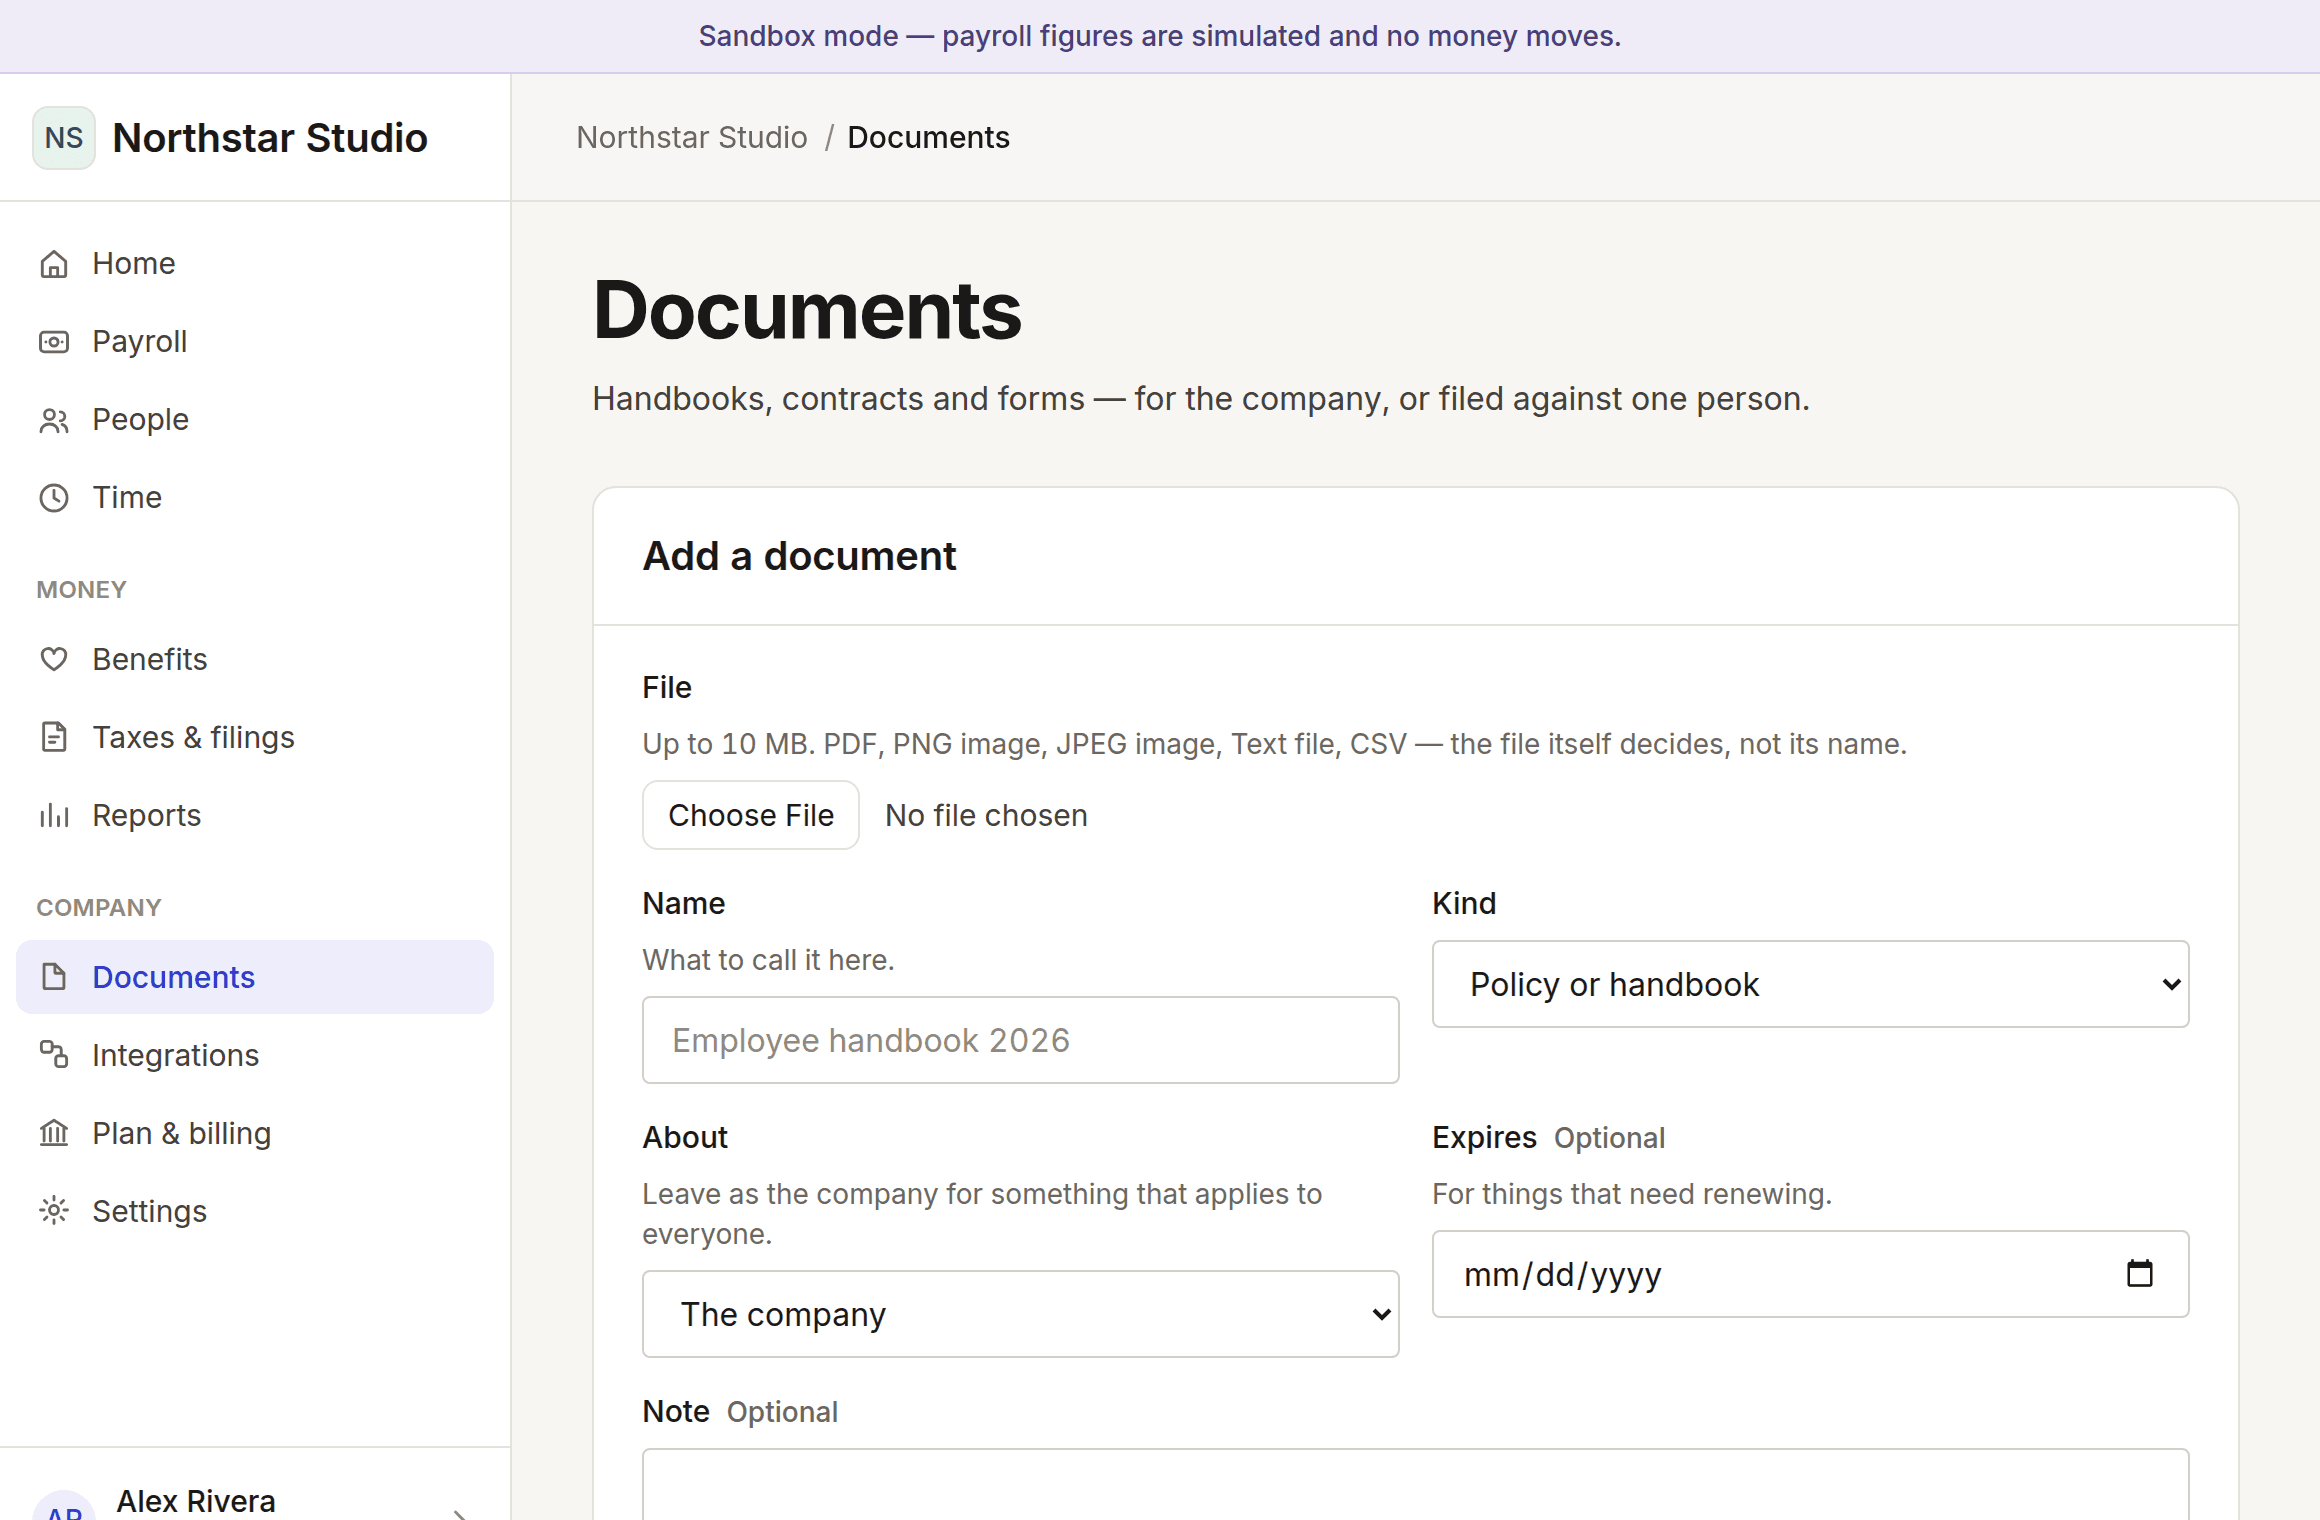The width and height of the screenshot is (2320, 1520).
Task: Click the Payroll banknote icon
Action: (54, 342)
